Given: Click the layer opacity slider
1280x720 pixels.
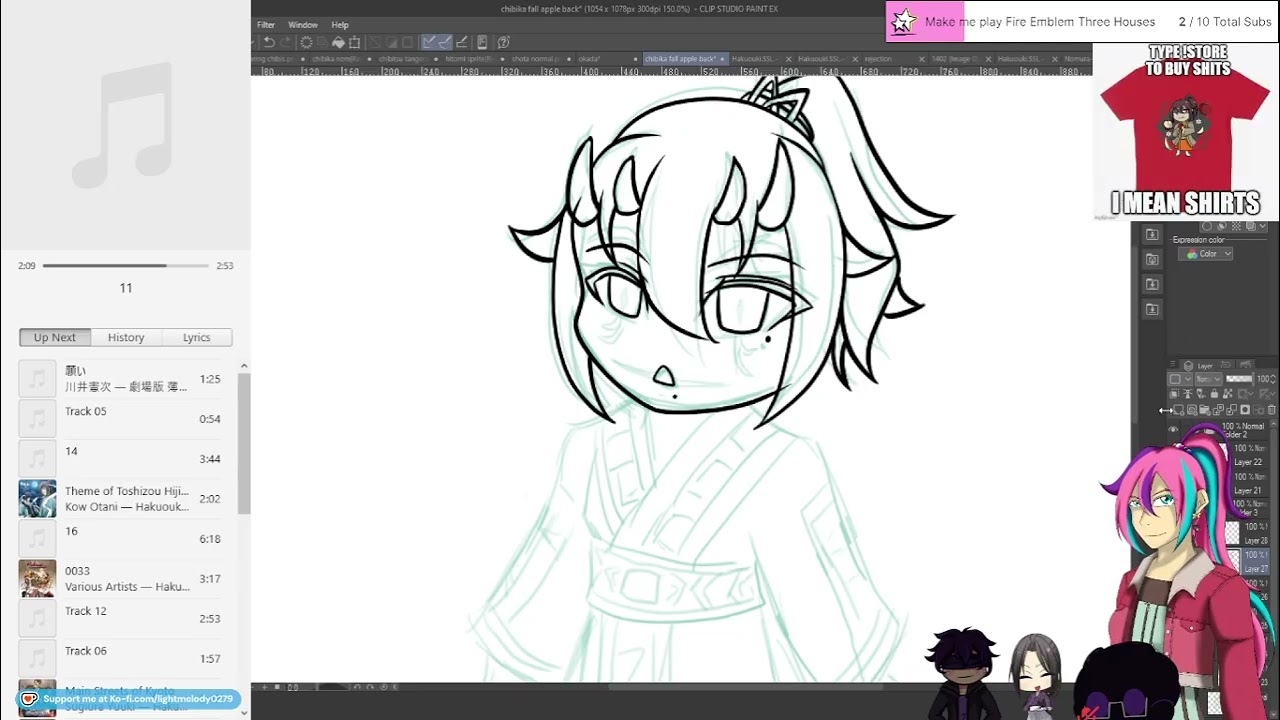Looking at the screenshot, I should coord(1239,379).
